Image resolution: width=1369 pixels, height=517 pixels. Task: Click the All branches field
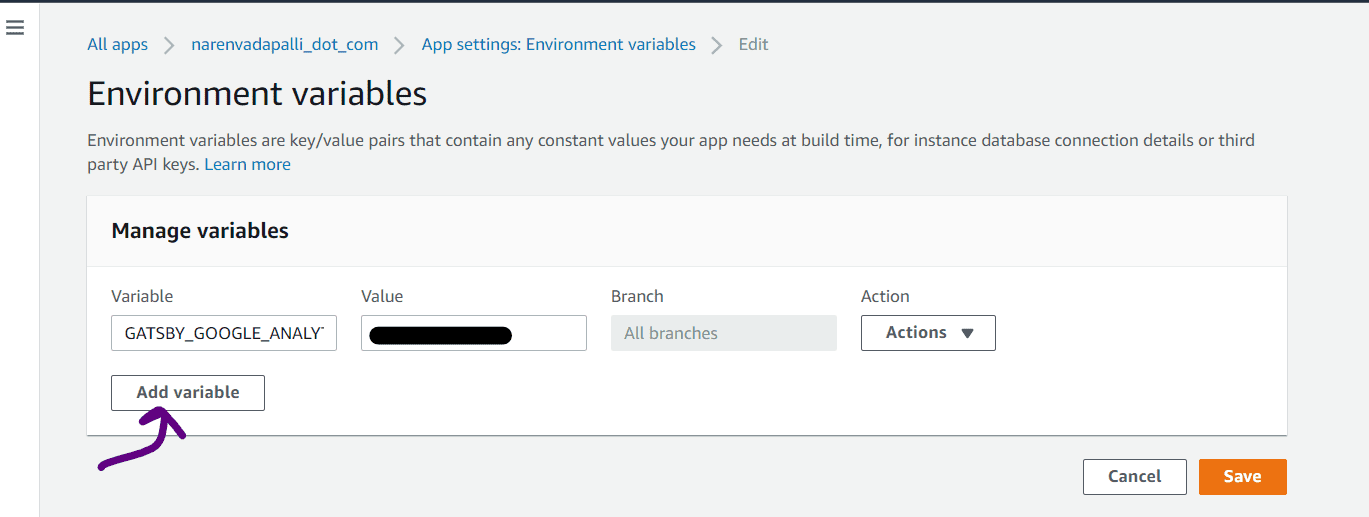click(x=724, y=333)
